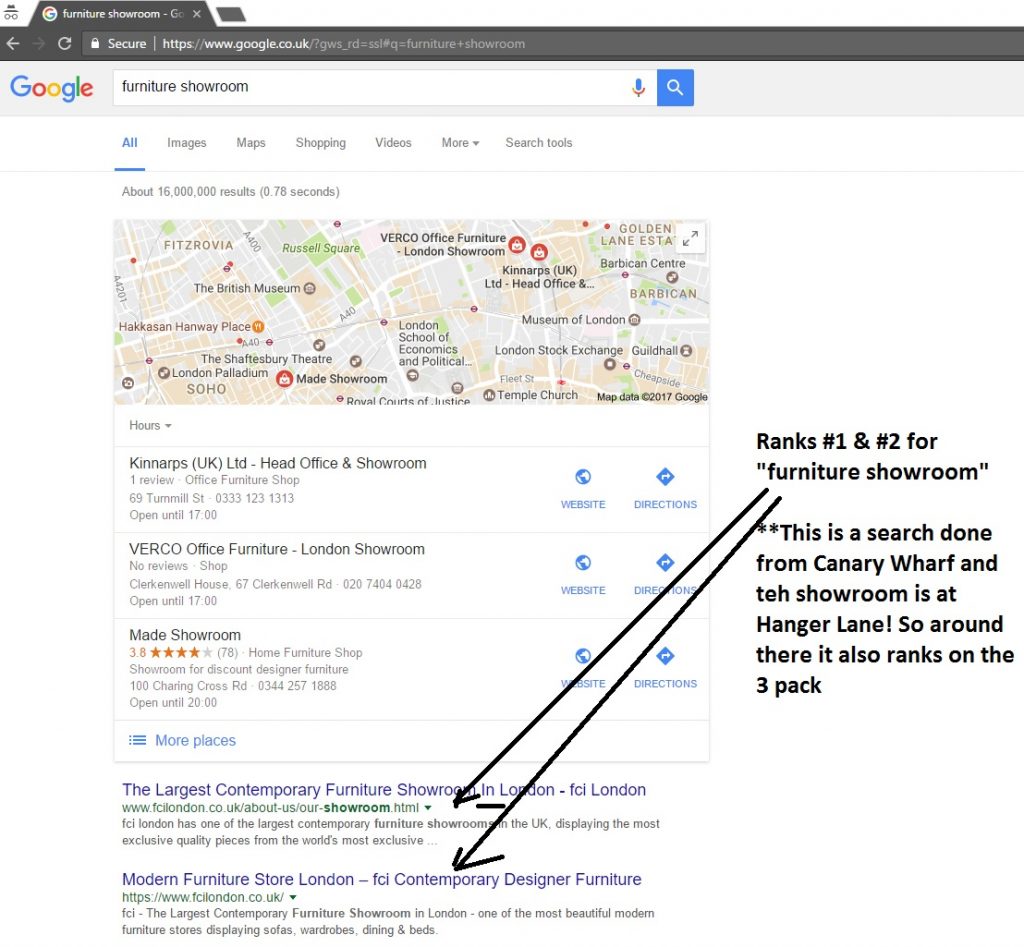Viewport: 1024px width, 947px height.
Task: Click the Hakkasan Hanway Place restaurant marker
Action: click(258, 327)
